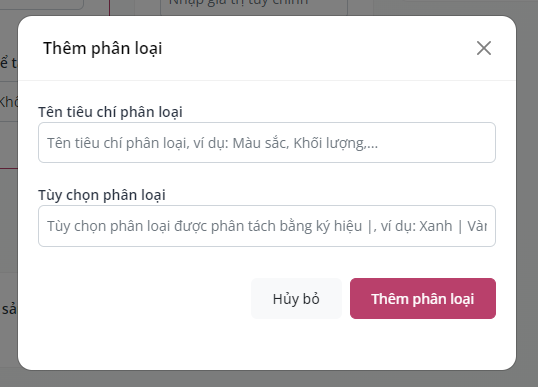Screen dimensions: 538x387
Task: Click the background Nhập giá trị tùy chỉnh field
Action: (x=254, y=7)
